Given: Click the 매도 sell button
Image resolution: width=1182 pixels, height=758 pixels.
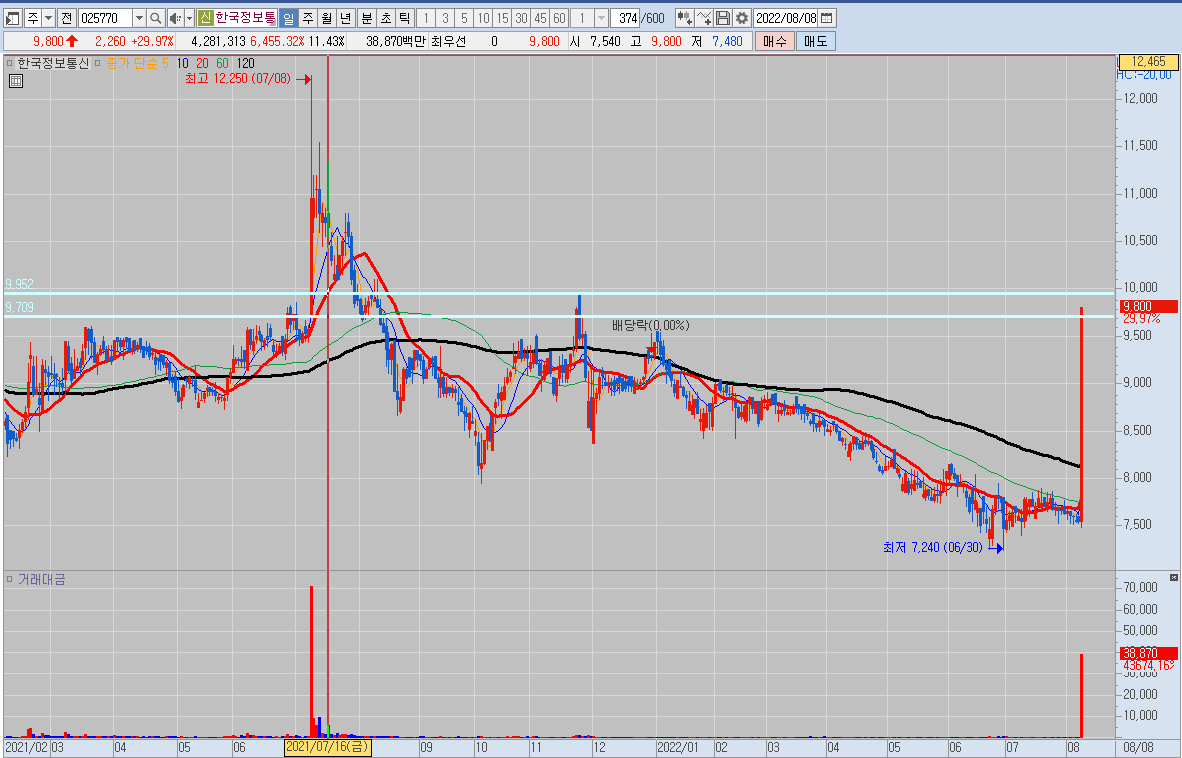Looking at the screenshot, I should pyautogui.click(x=816, y=41).
